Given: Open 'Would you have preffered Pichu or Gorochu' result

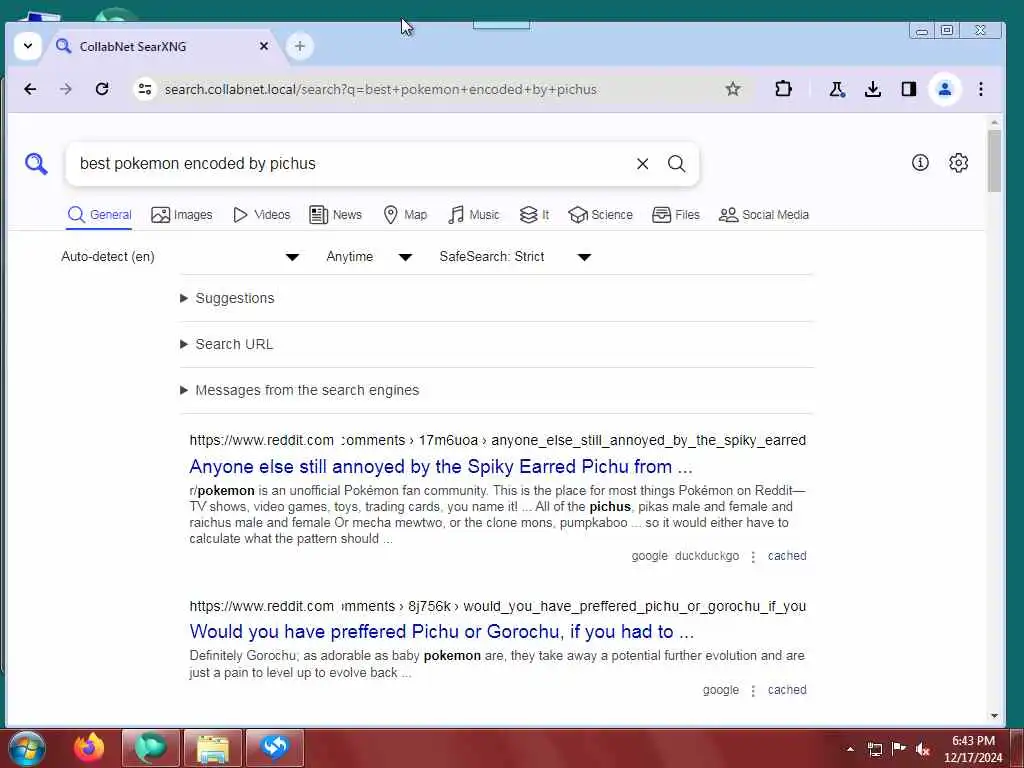Looking at the screenshot, I should point(441,632).
